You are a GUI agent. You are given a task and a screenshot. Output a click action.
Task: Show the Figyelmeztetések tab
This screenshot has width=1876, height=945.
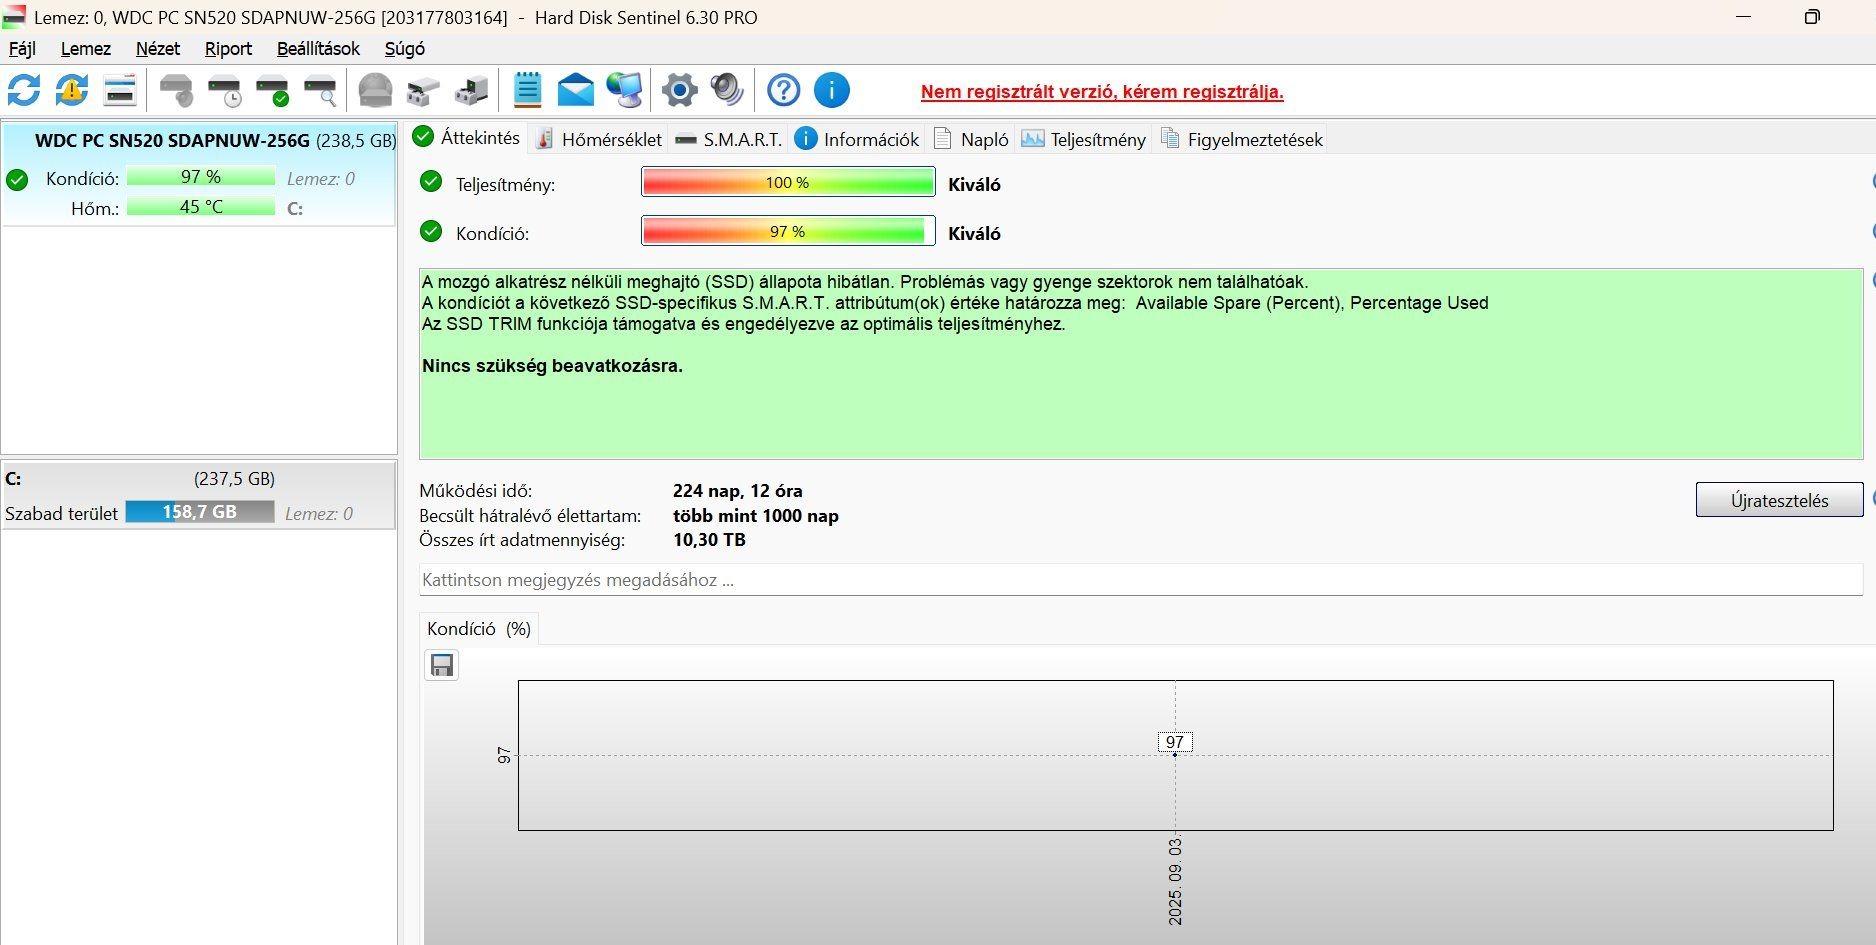coord(1241,139)
